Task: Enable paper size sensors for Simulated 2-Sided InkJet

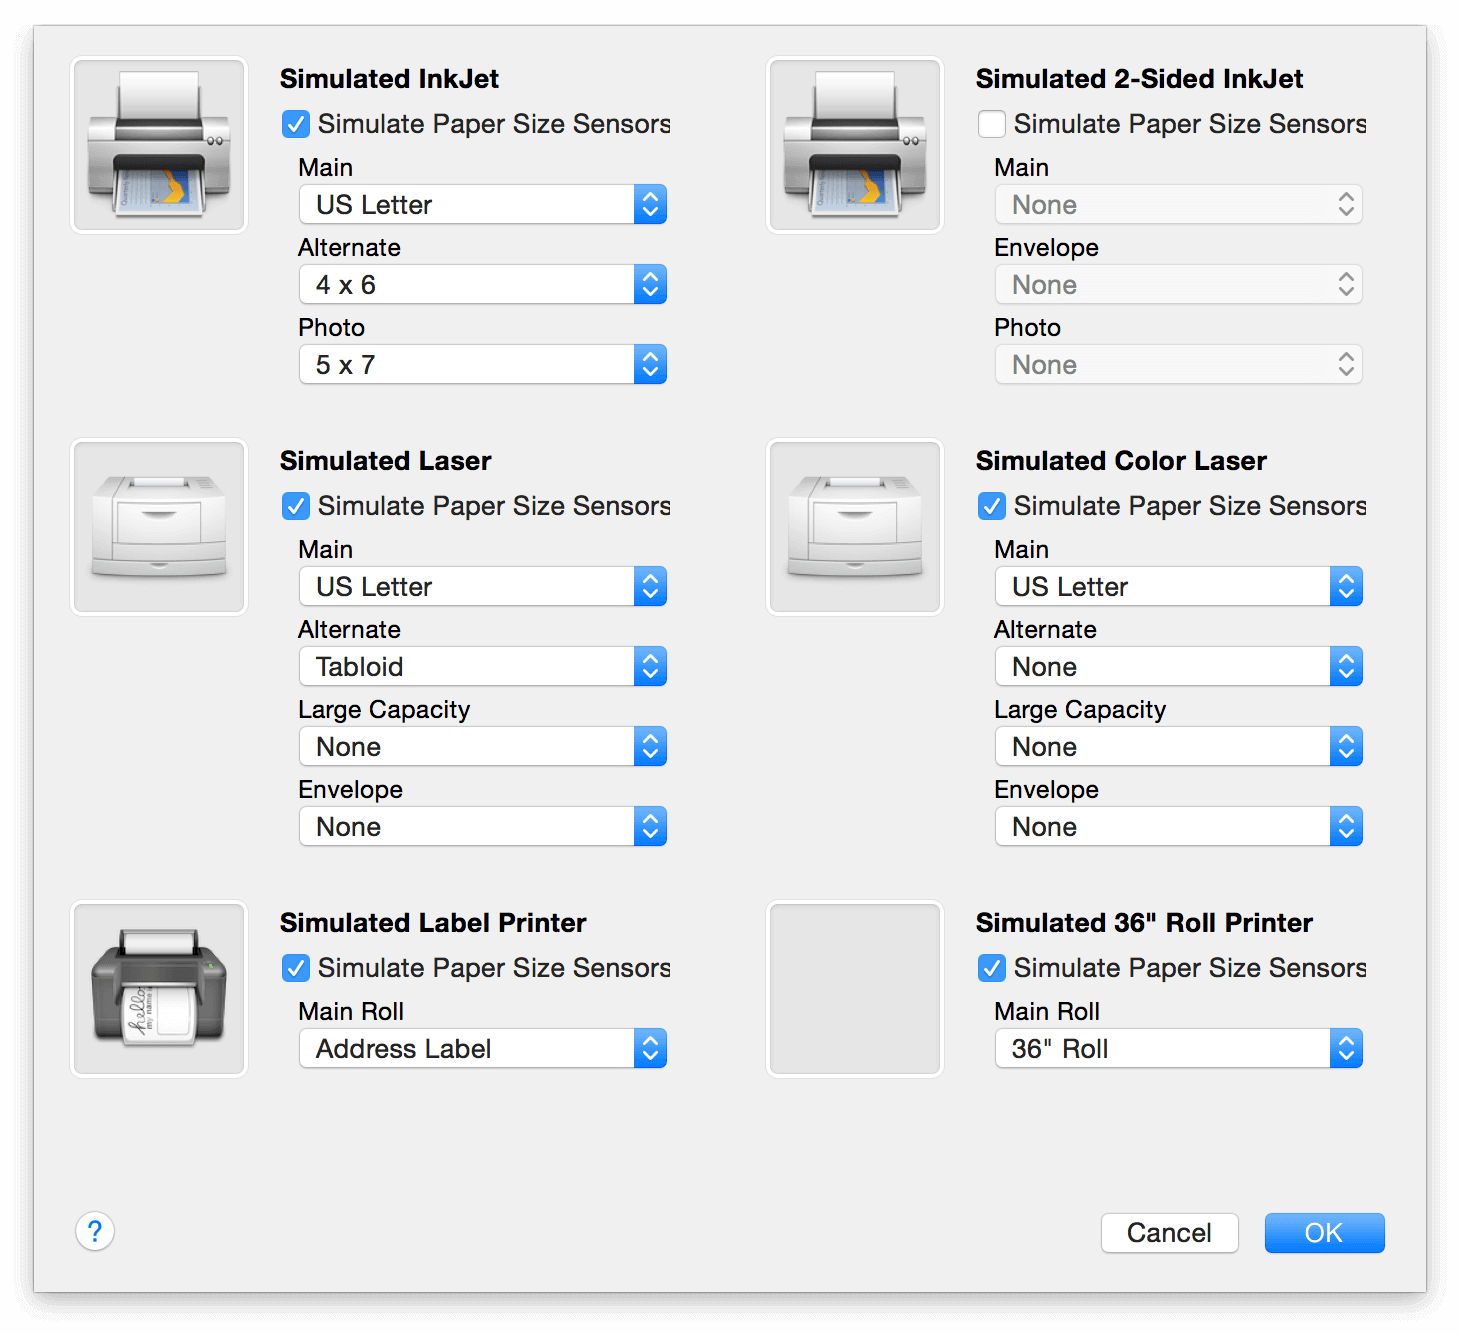Action: (991, 124)
